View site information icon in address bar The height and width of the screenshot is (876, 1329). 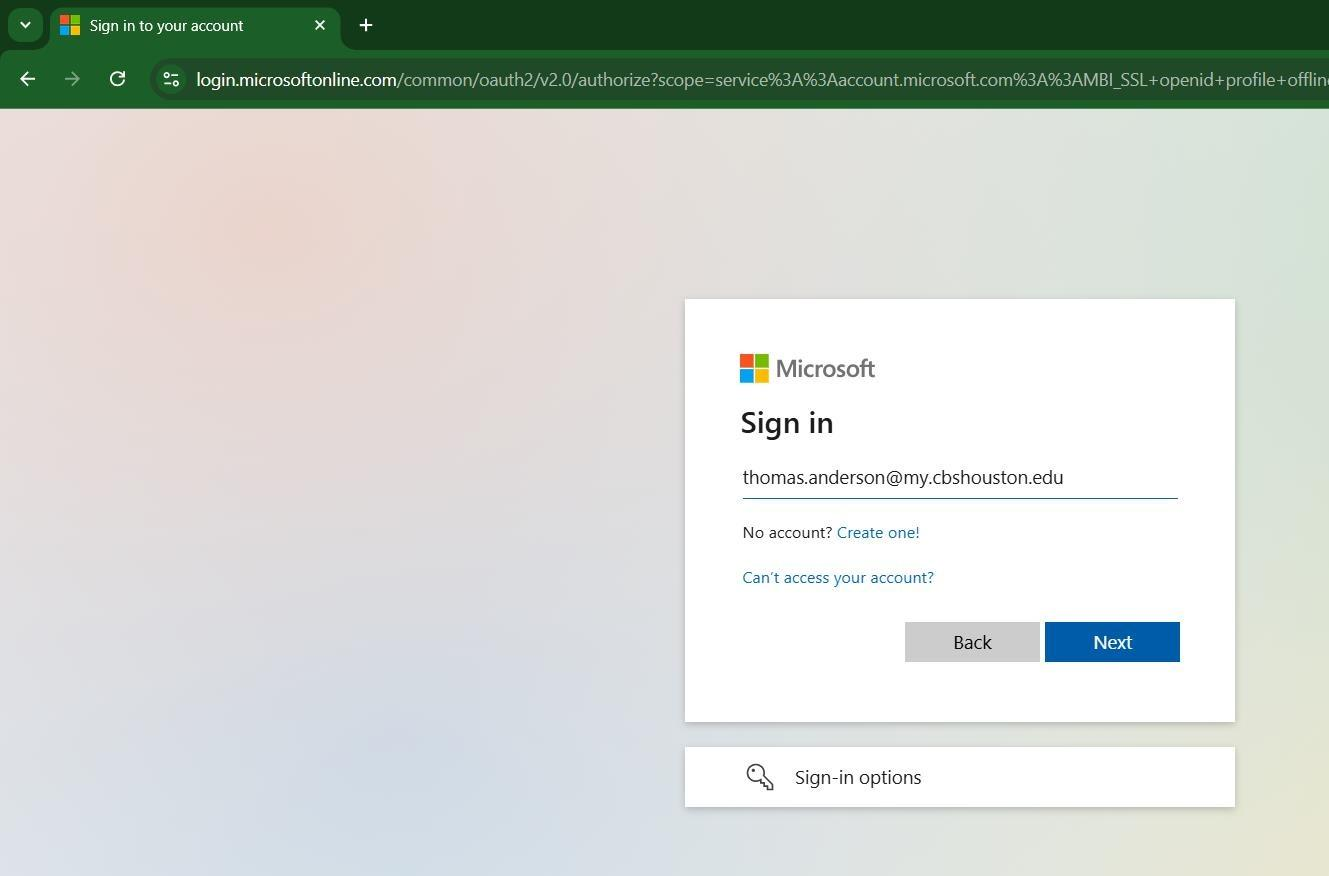coord(171,79)
